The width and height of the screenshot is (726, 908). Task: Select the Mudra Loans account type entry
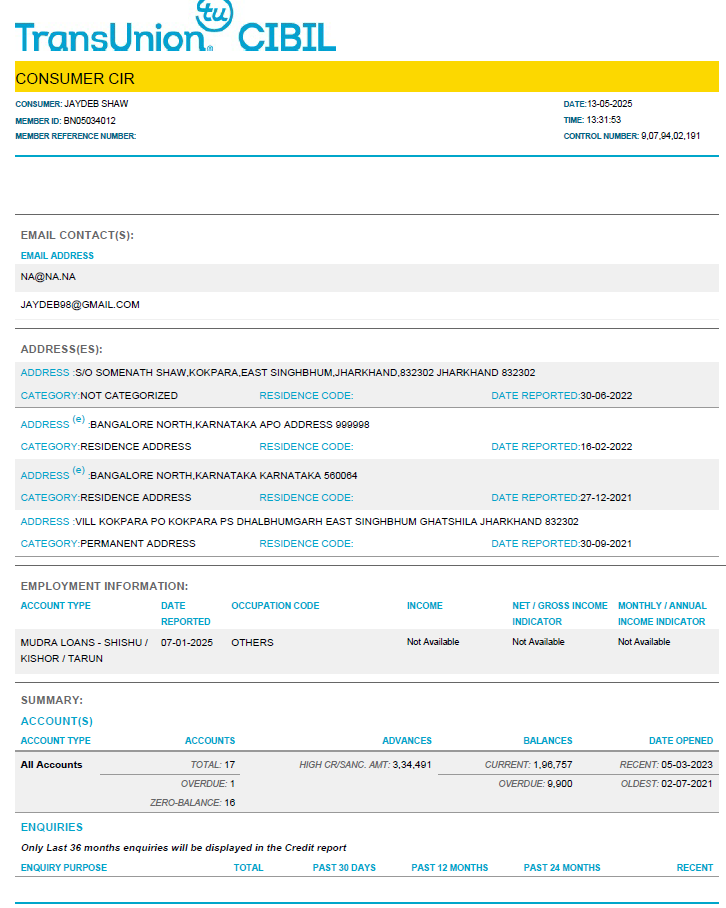84,650
